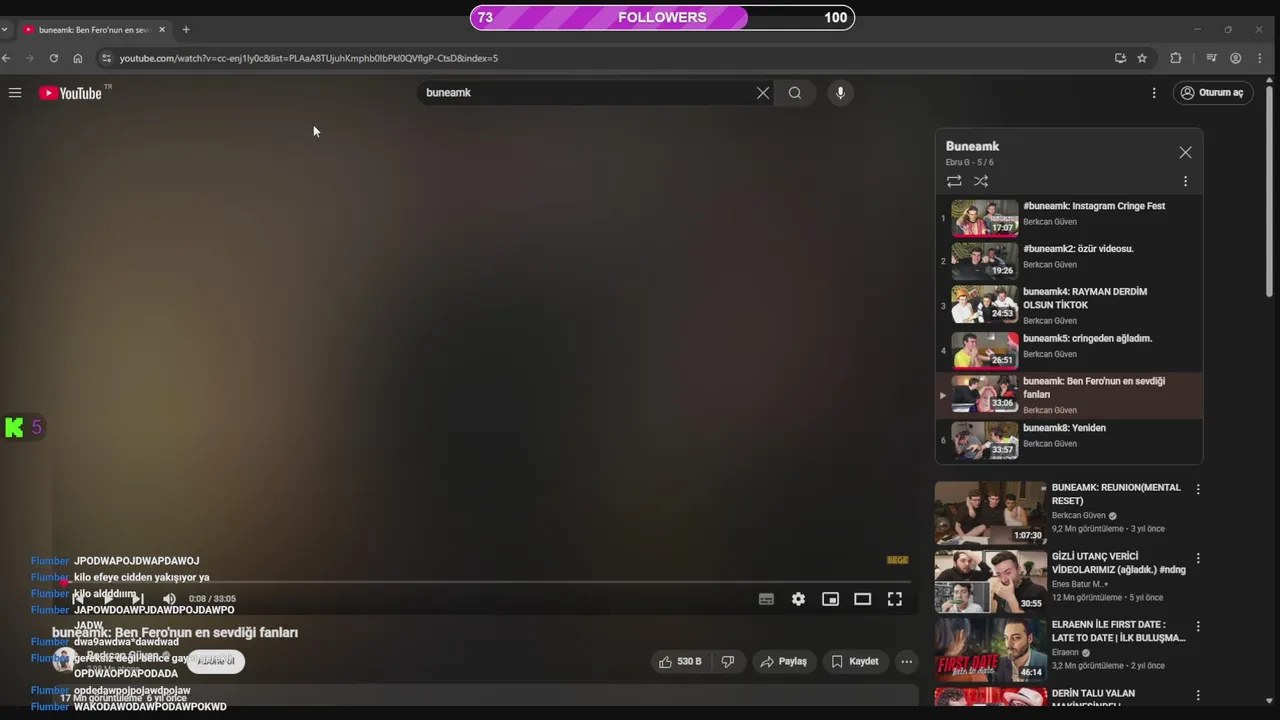Open the Chrome three-dot menu
Viewport: 1280px width, 720px height.
click(x=1260, y=58)
